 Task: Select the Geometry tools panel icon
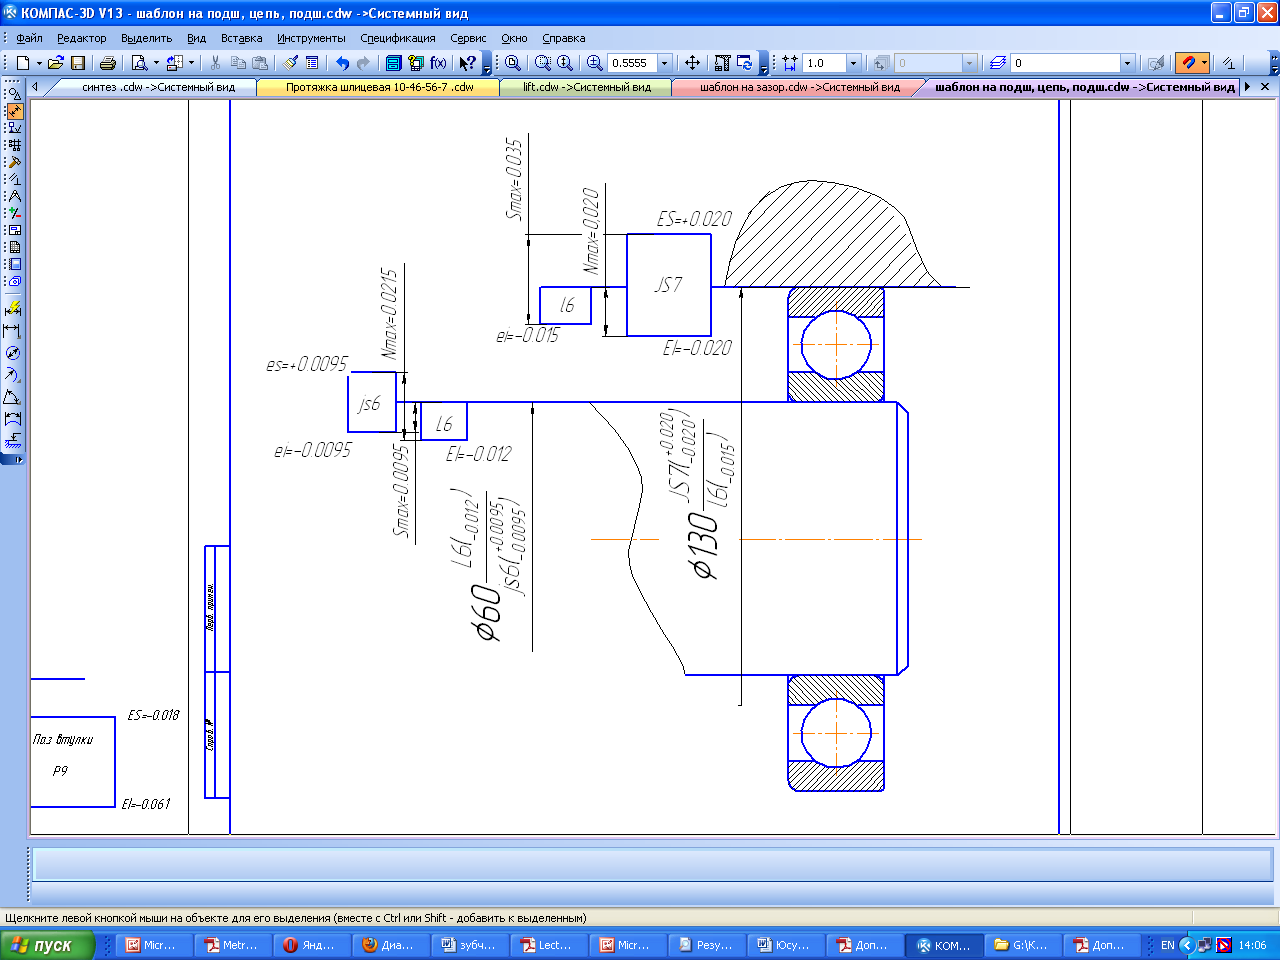click(x=14, y=94)
